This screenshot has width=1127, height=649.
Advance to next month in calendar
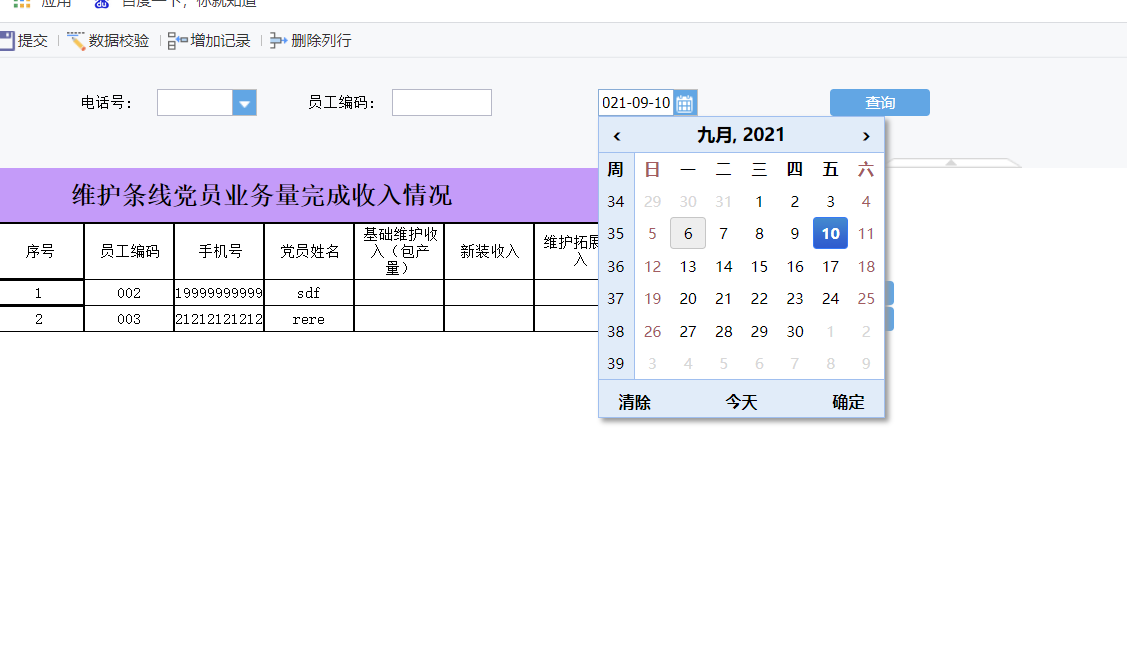point(866,136)
